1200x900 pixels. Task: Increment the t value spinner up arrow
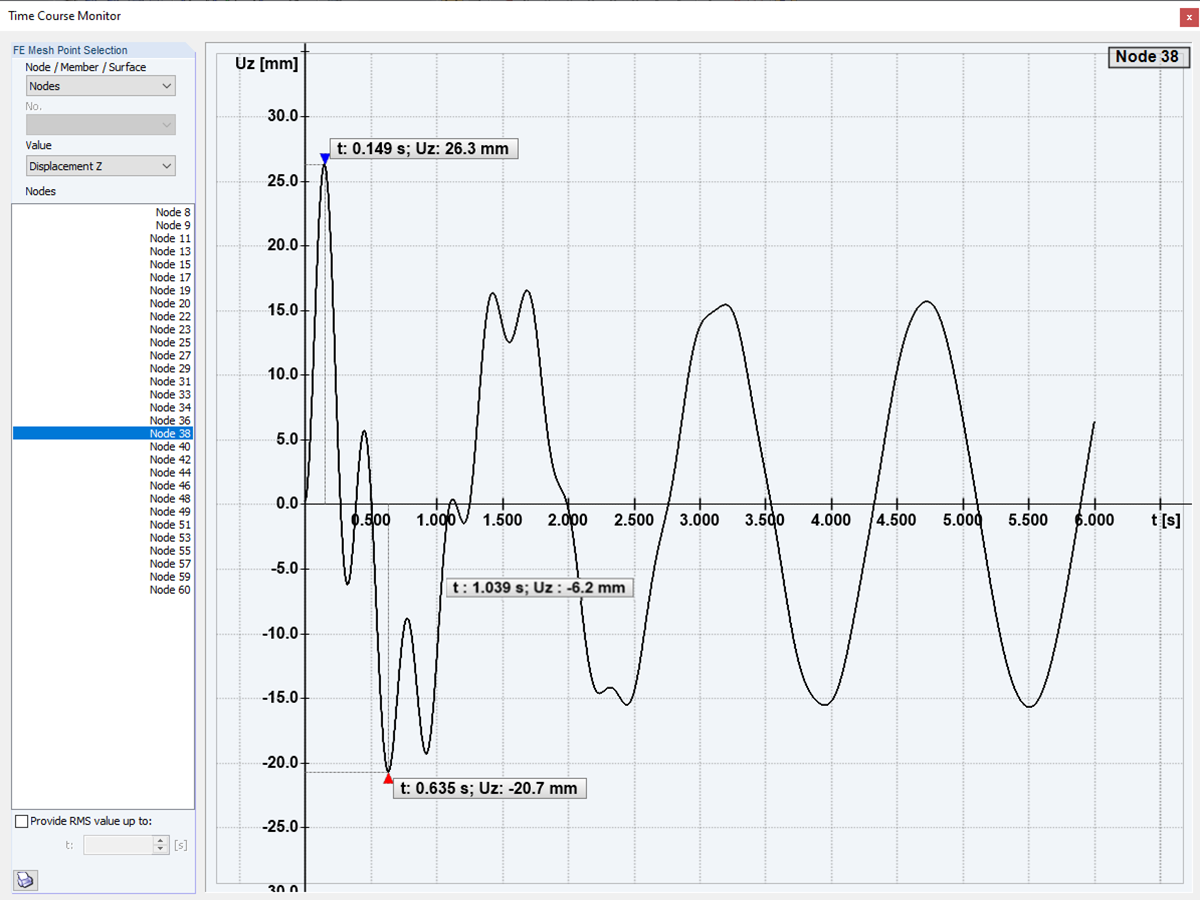pos(159,840)
